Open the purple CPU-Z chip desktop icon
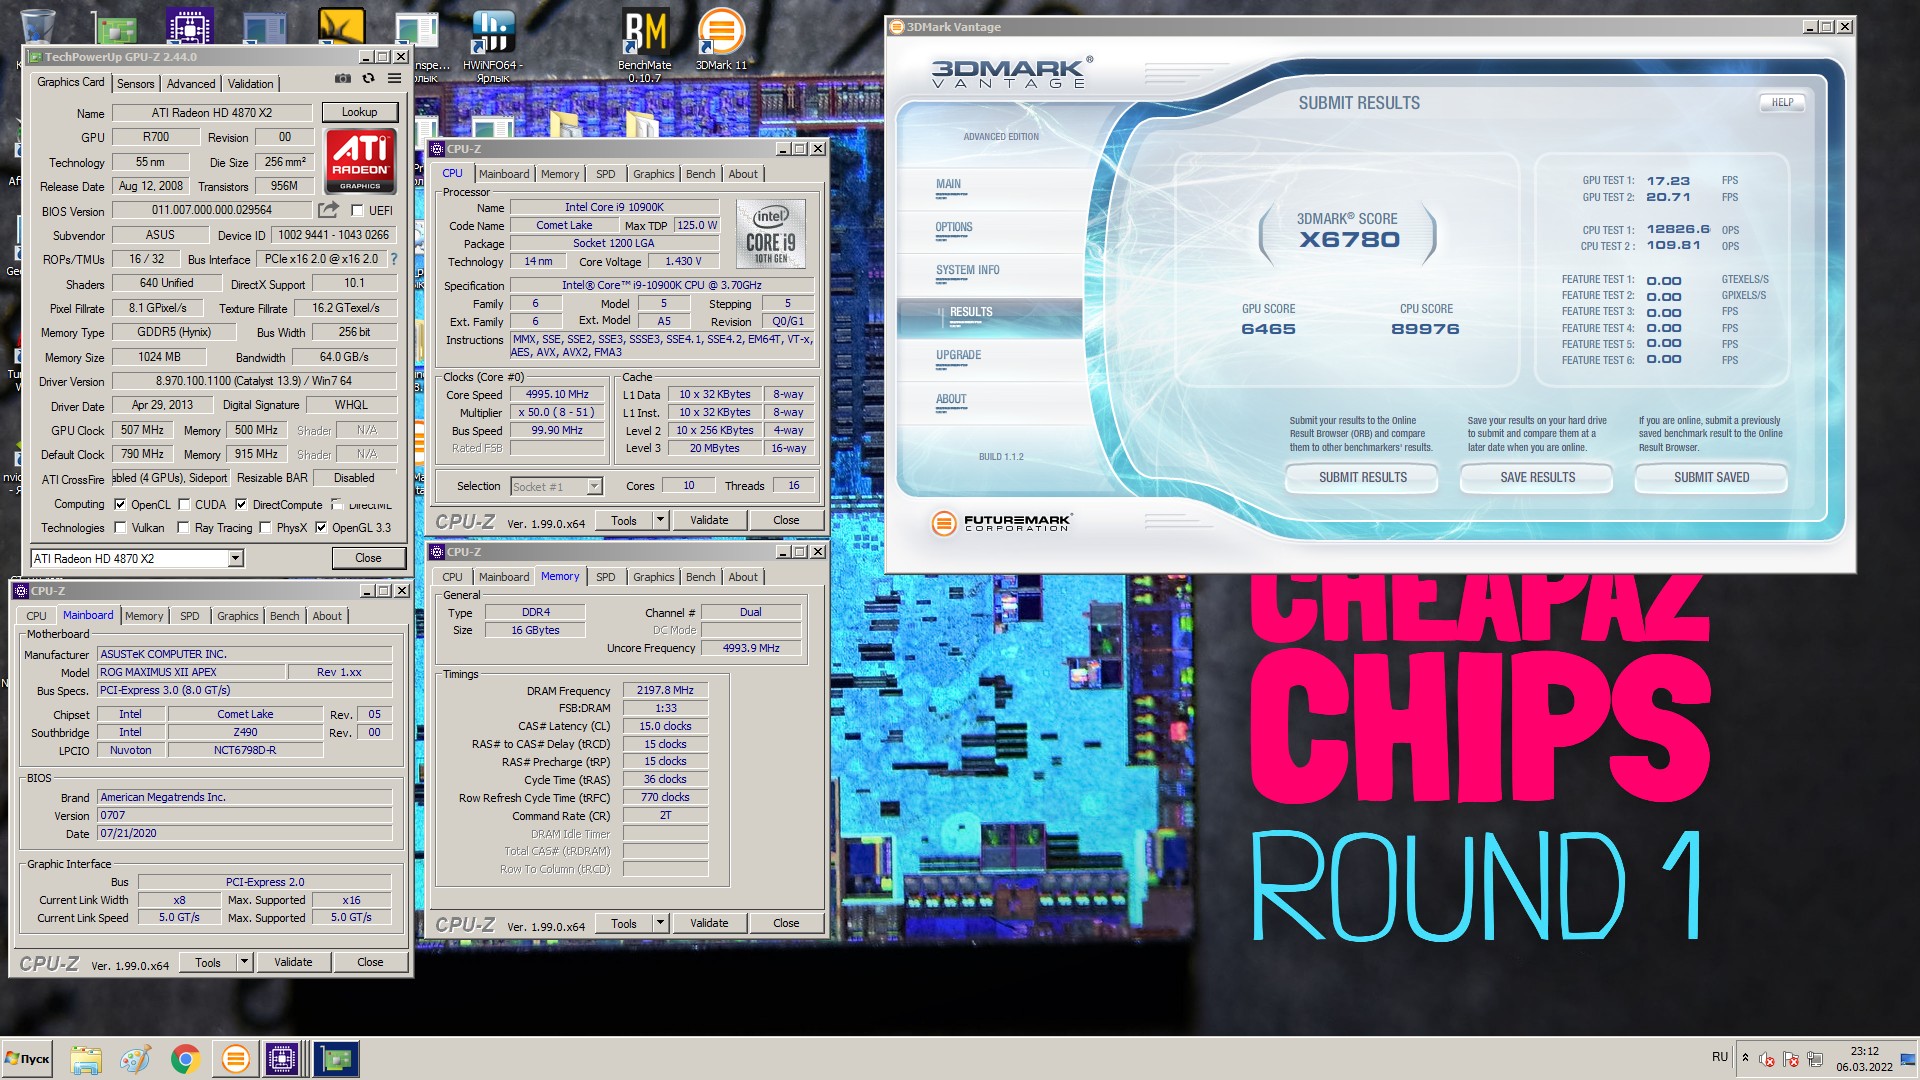 coord(189,27)
